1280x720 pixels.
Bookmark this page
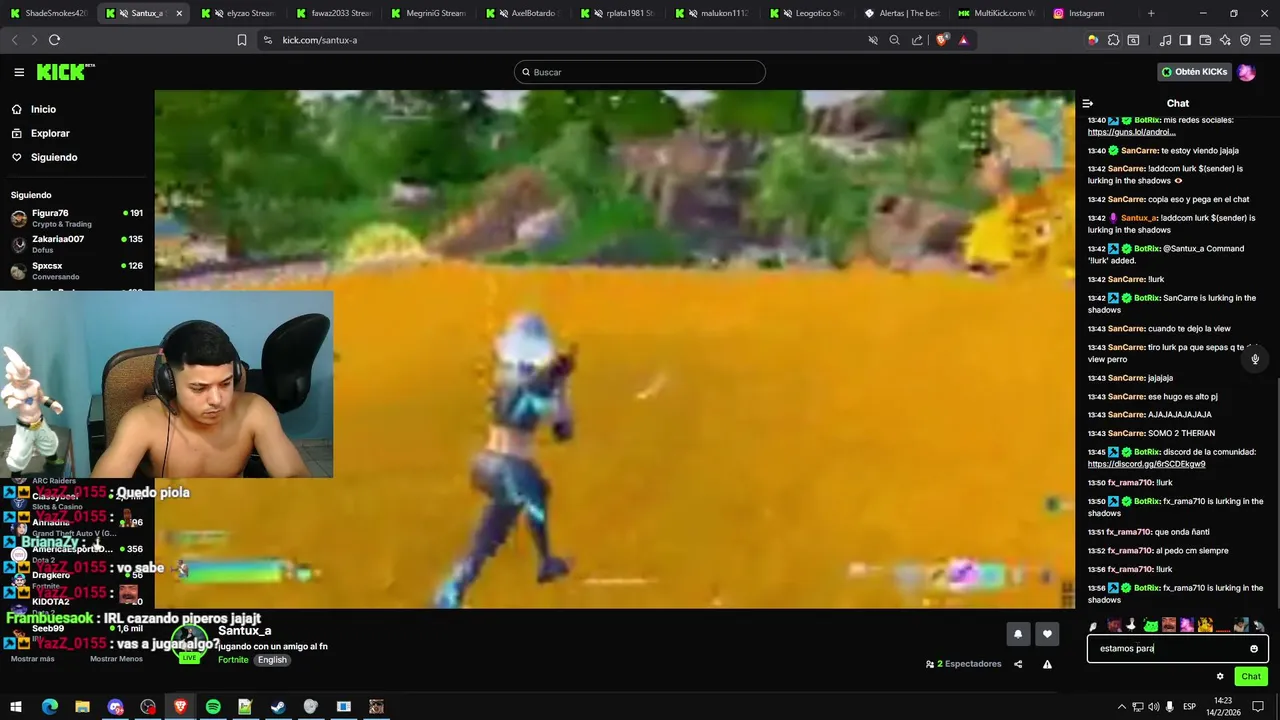click(x=242, y=40)
